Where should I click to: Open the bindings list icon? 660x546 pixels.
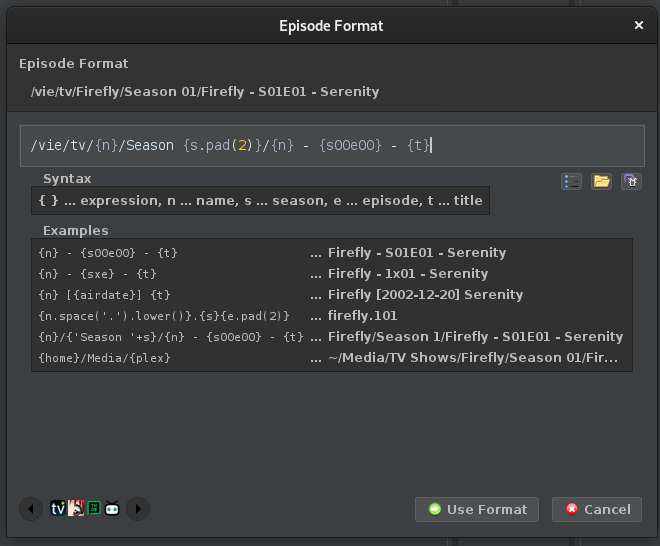[x=571, y=181]
